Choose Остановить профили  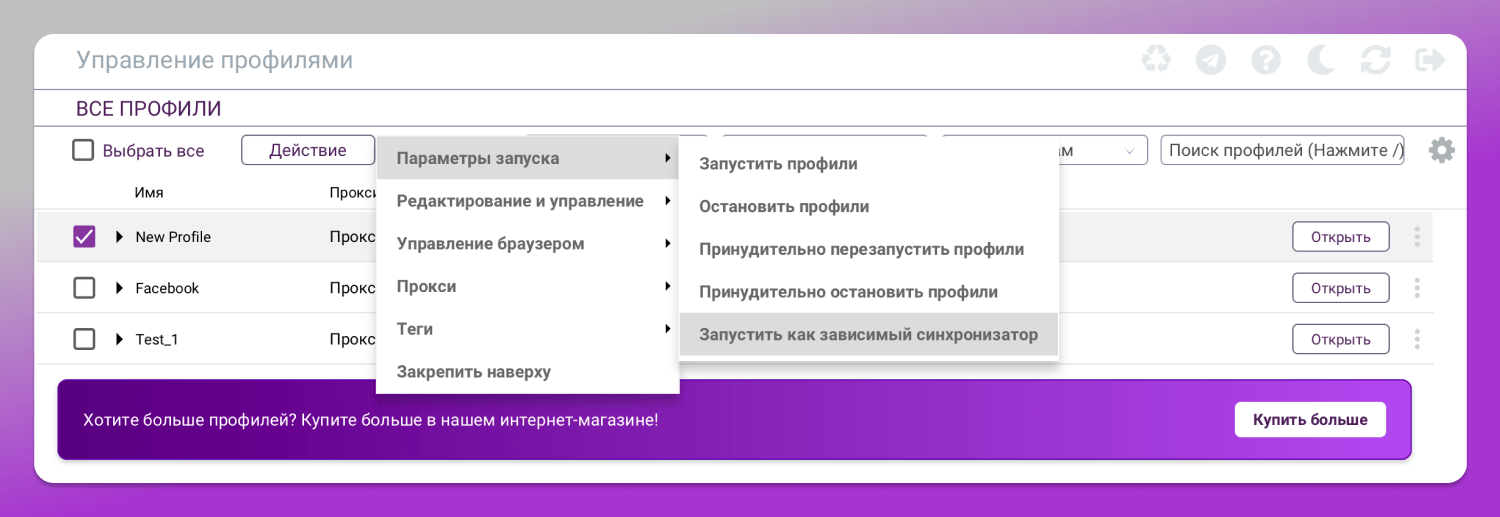(869, 206)
